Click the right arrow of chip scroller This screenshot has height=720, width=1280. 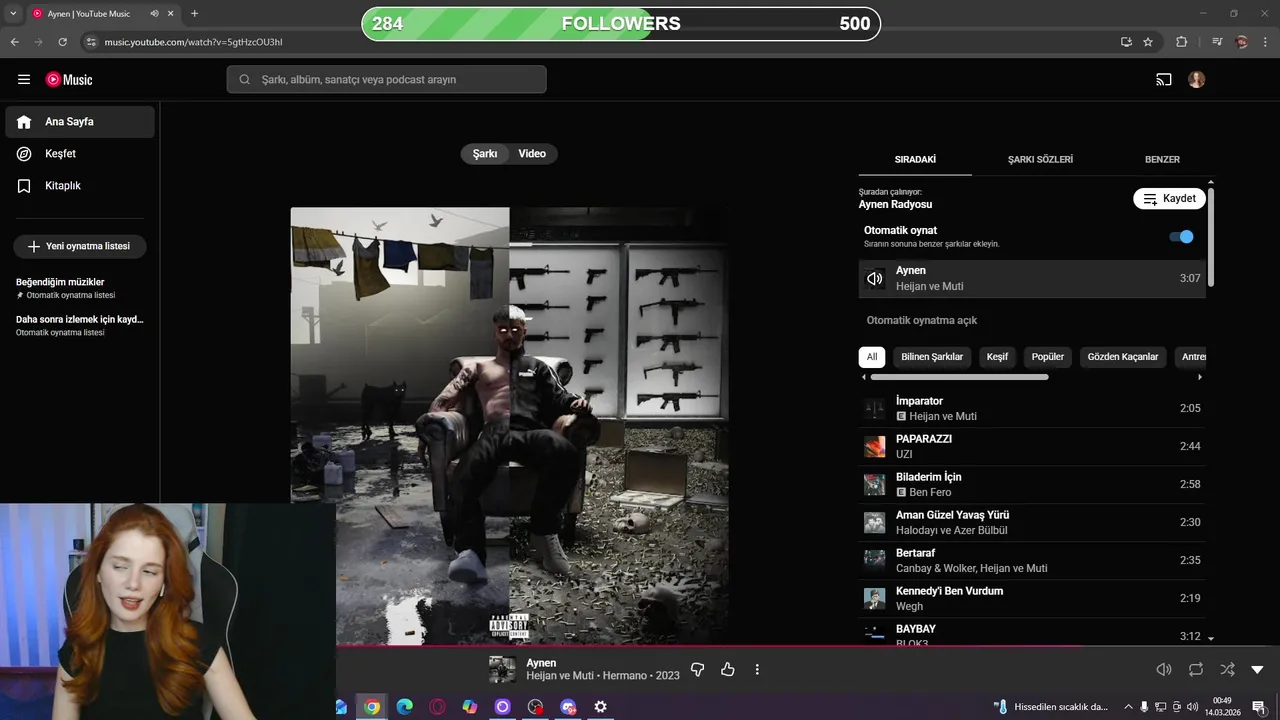pos(1200,378)
